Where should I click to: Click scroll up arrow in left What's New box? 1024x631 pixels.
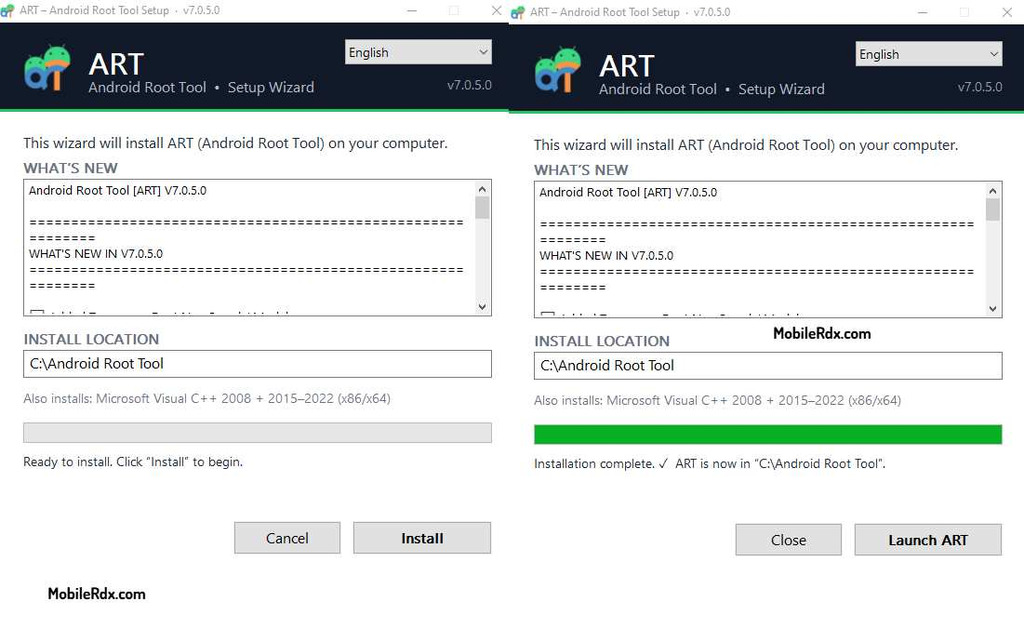pos(483,189)
